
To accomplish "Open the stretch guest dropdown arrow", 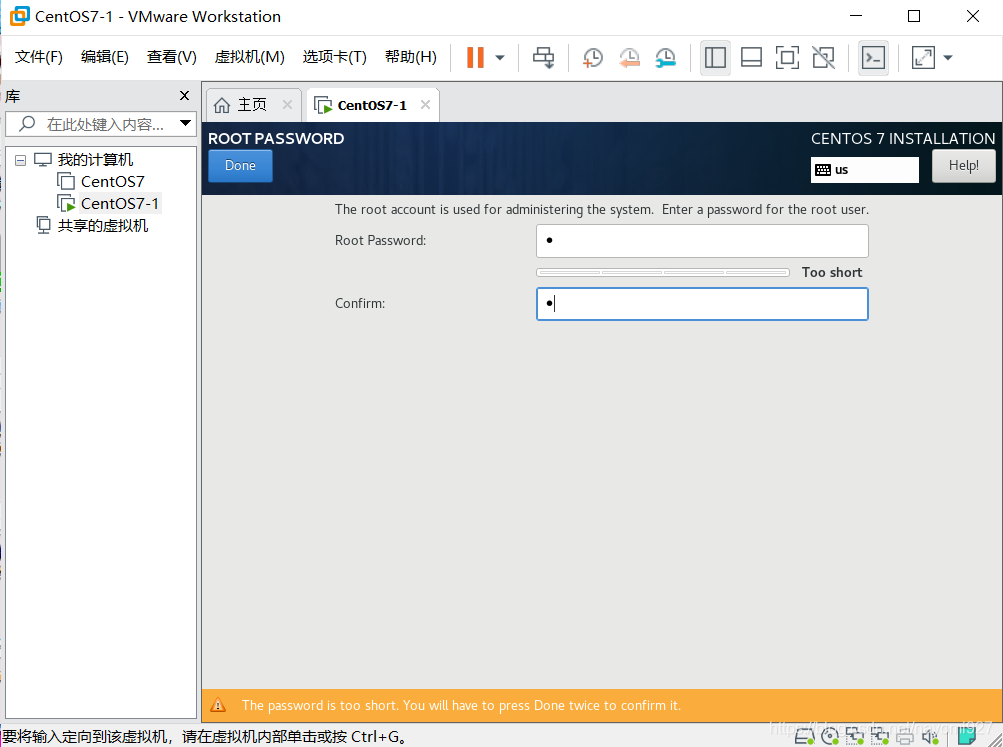I will tap(948, 58).
